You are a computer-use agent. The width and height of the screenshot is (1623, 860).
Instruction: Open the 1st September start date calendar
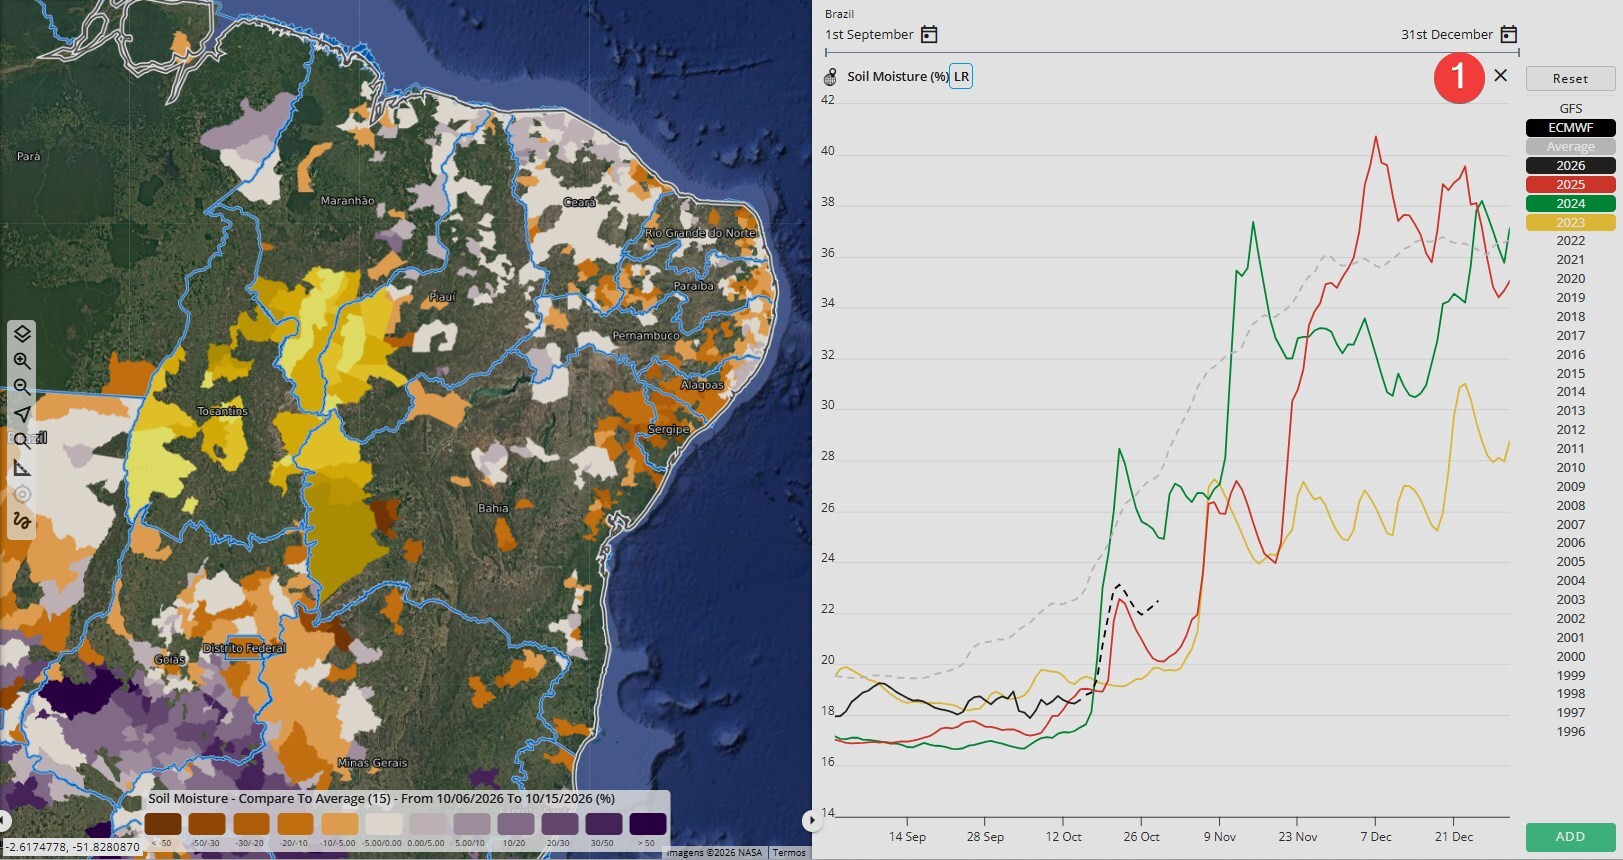(x=929, y=35)
